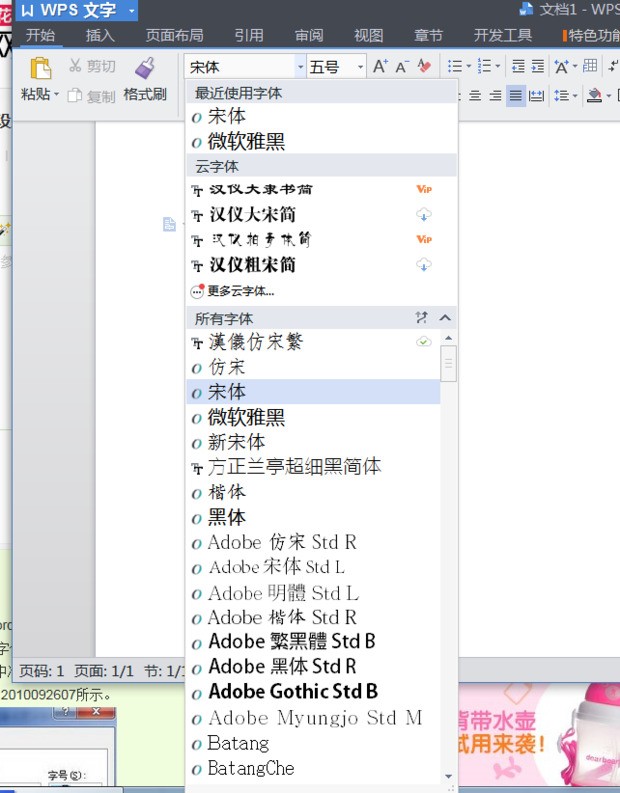
Task: Select the 方正兰亭超细黑简体 font
Action: [313, 467]
